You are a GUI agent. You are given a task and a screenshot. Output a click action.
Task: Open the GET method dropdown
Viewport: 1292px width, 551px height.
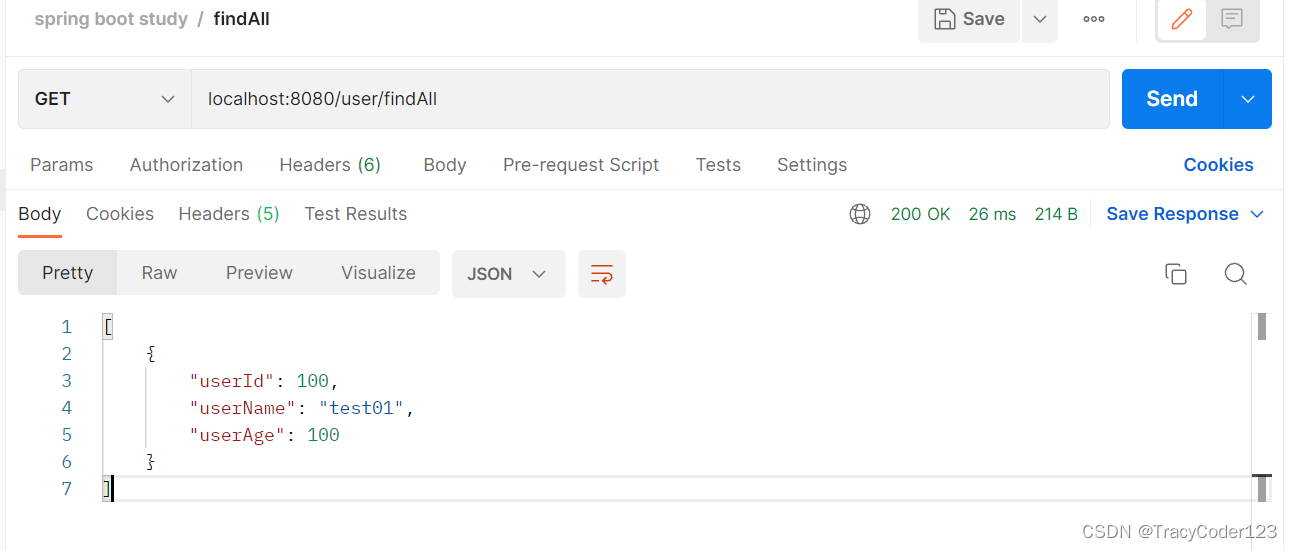105,99
